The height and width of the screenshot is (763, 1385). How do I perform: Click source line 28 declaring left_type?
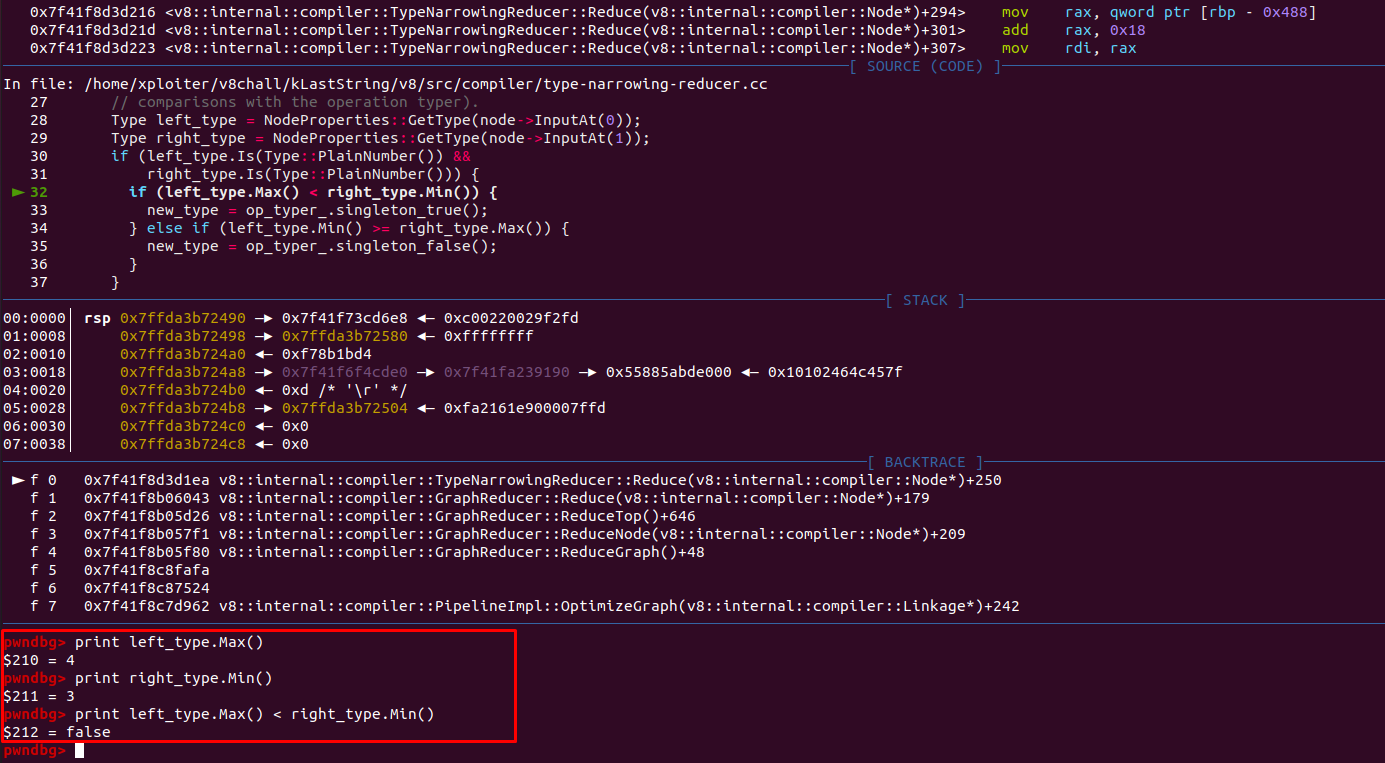pos(376,120)
